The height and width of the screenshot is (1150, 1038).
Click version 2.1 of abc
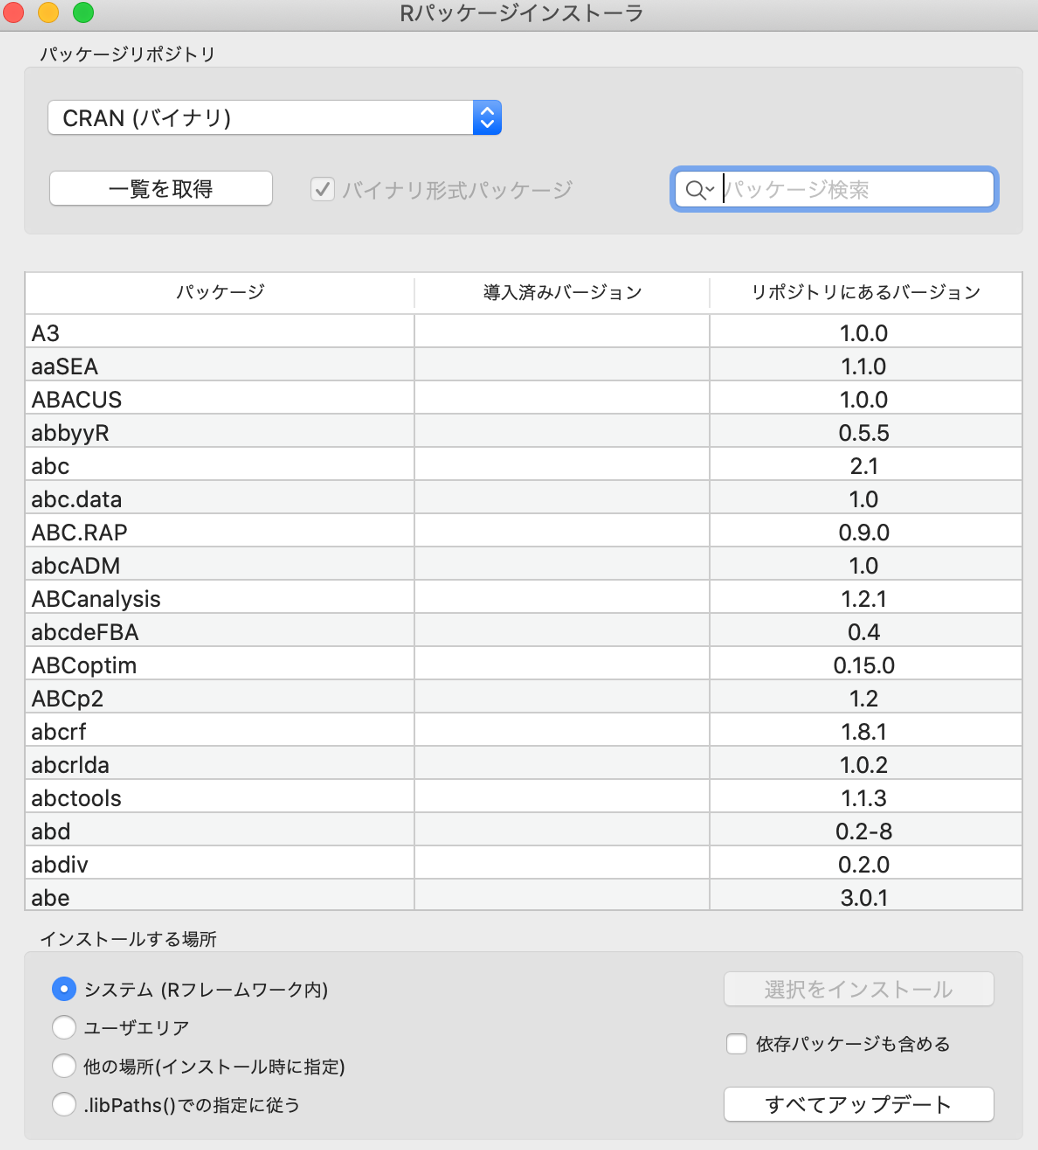864,466
